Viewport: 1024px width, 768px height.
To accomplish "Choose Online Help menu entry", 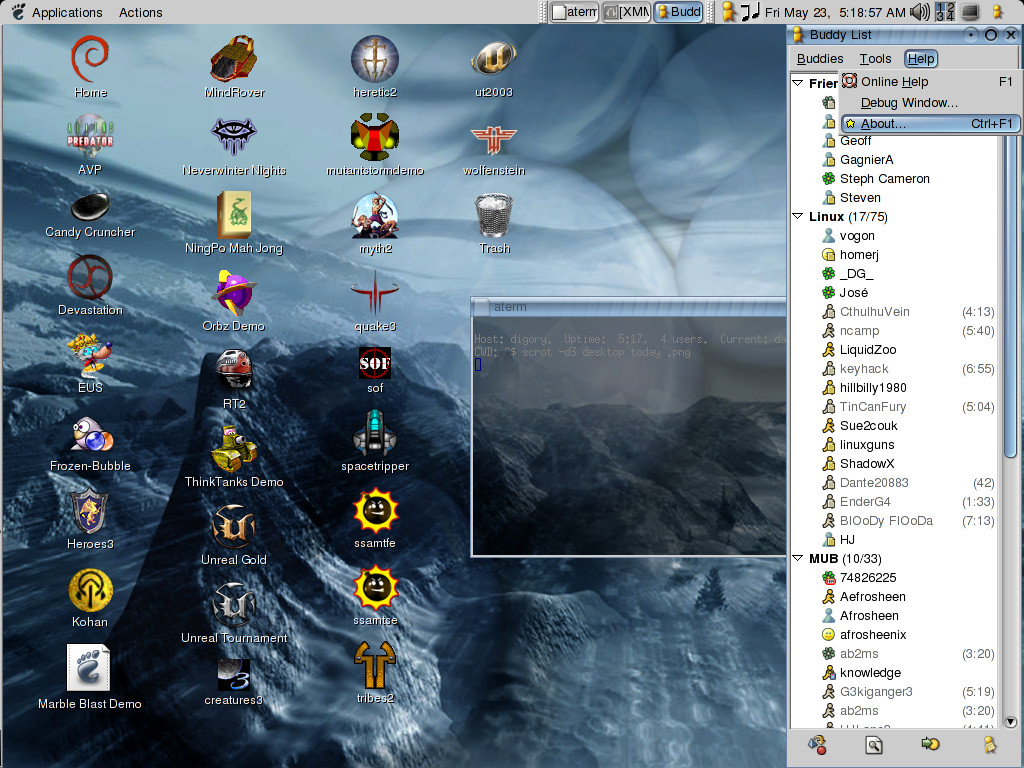I will (930, 82).
